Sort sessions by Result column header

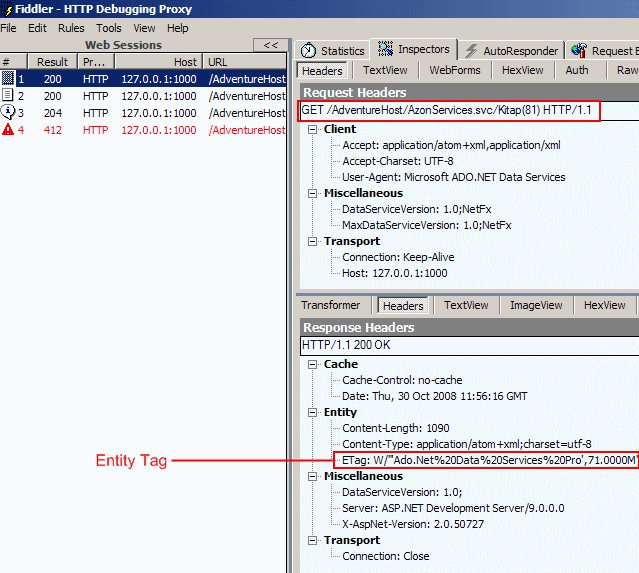pyautogui.click(x=52, y=62)
